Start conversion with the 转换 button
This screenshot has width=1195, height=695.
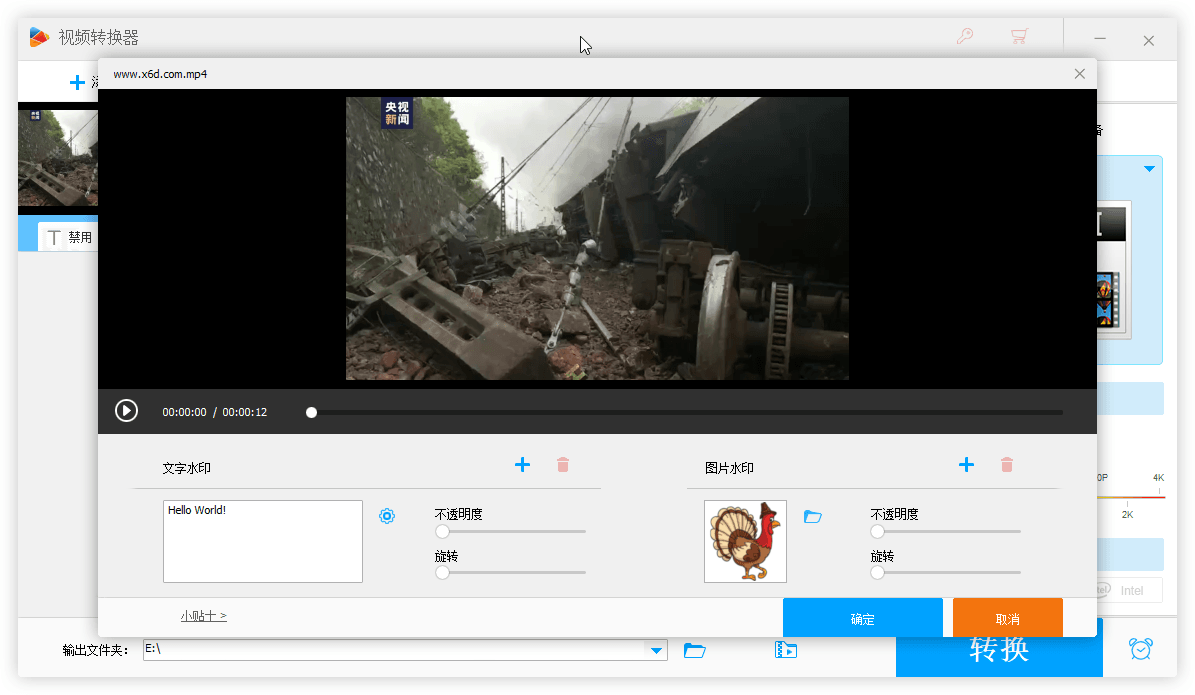(x=998, y=650)
